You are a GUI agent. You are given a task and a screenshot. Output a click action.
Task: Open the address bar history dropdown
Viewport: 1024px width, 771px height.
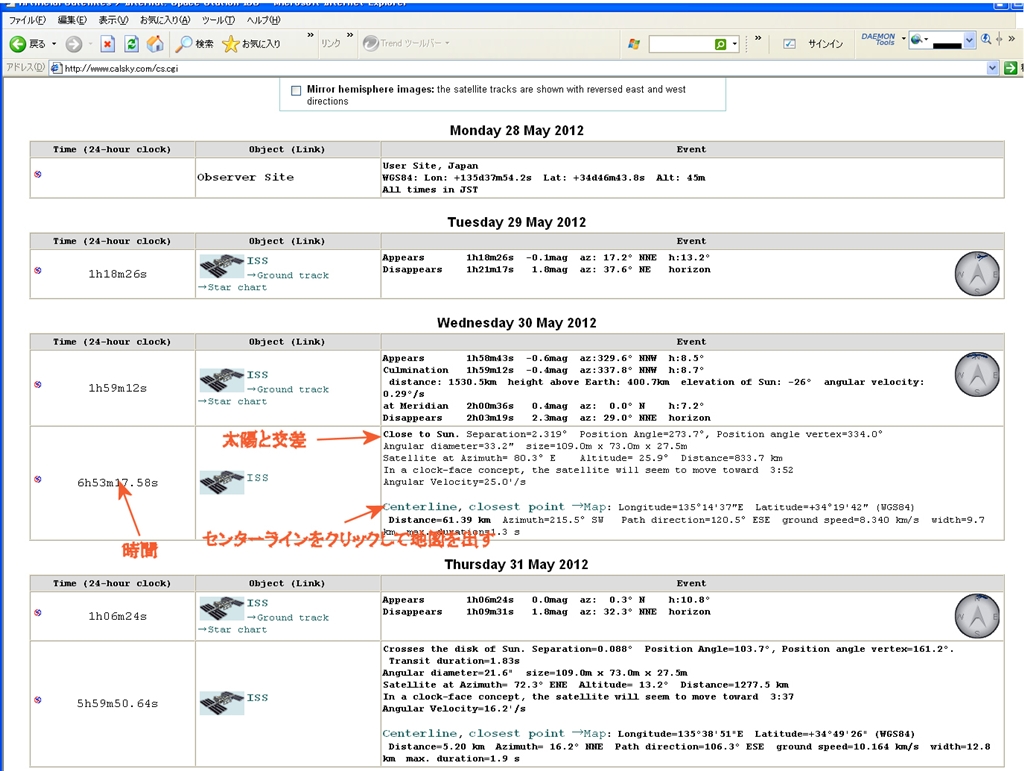(x=993, y=68)
